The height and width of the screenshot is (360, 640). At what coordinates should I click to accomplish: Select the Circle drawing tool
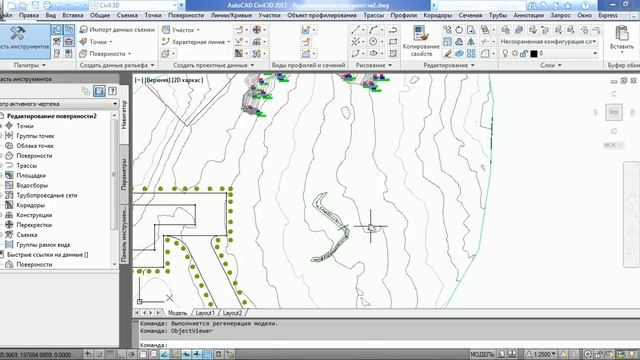coord(373,42)
